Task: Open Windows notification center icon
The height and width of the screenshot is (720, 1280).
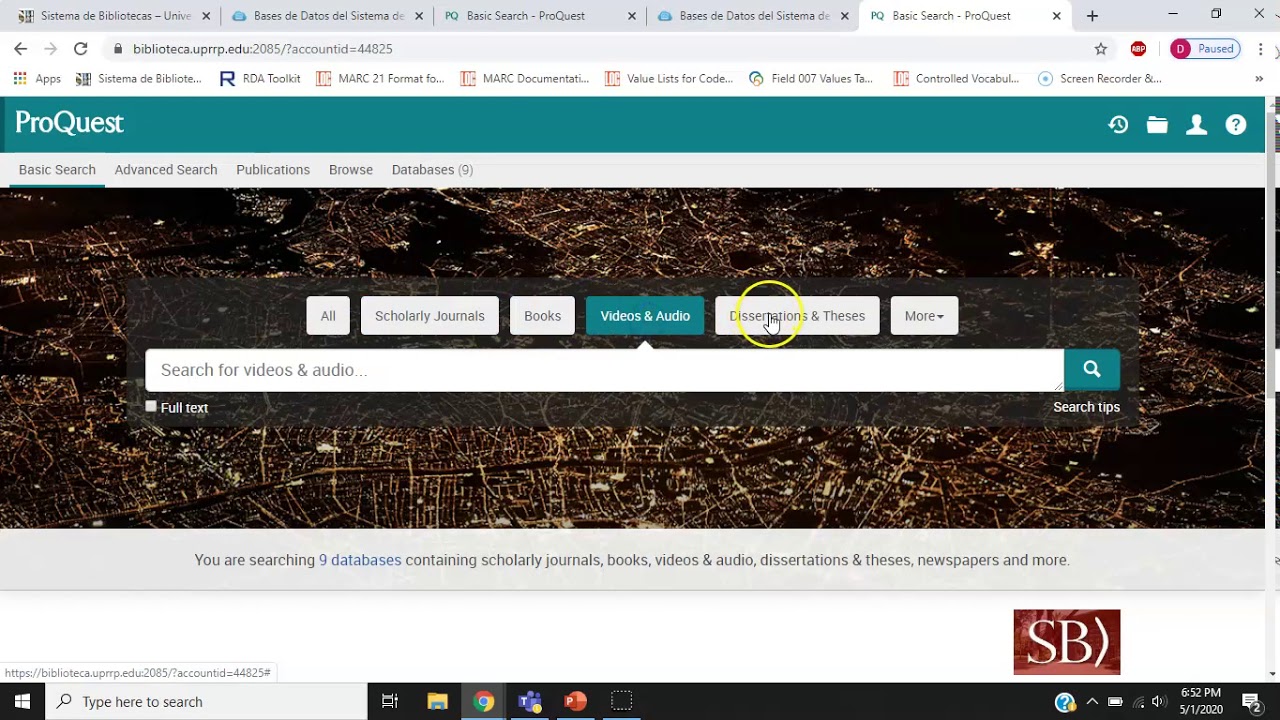Action: (x=1251, y=701)
